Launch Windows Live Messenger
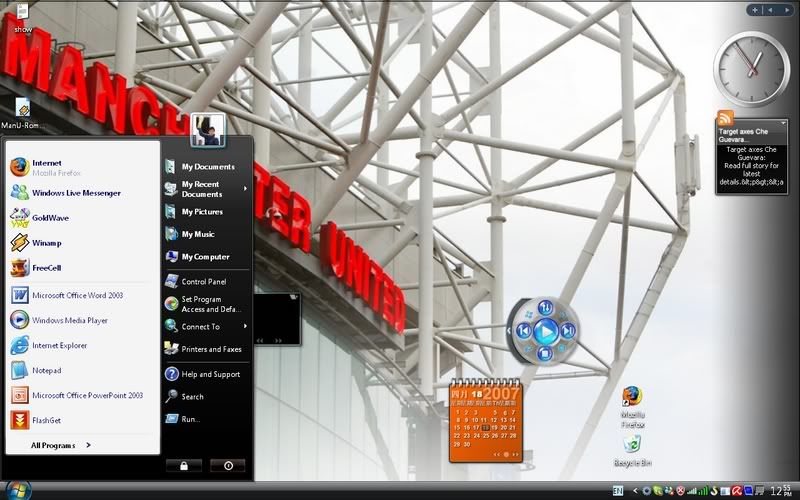The image size is (800, 500). tap(75, 193)
